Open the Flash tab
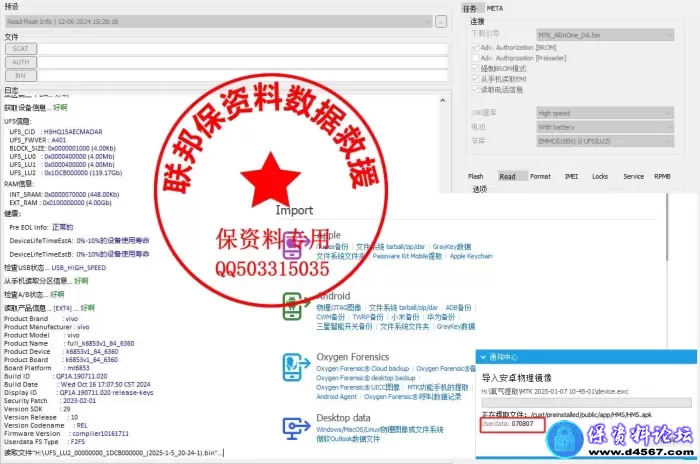 [x=475, y=176]
